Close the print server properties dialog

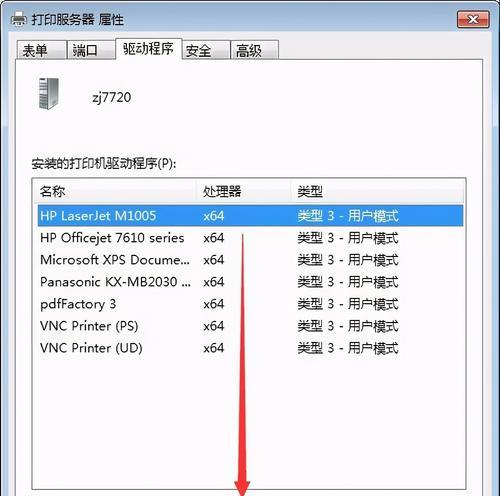(x=473, y=19)
